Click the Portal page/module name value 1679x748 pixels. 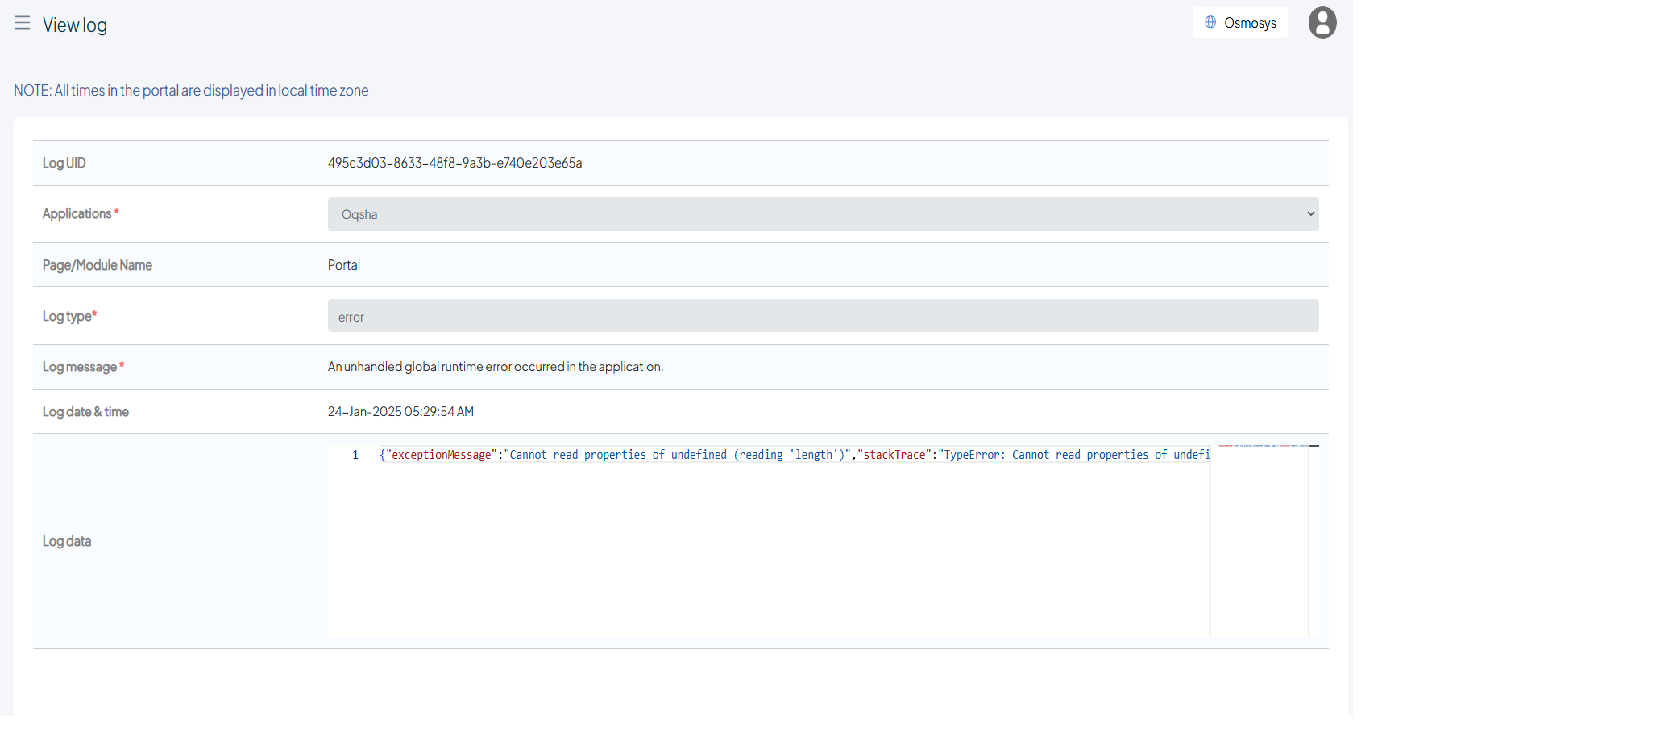(343, 265)
